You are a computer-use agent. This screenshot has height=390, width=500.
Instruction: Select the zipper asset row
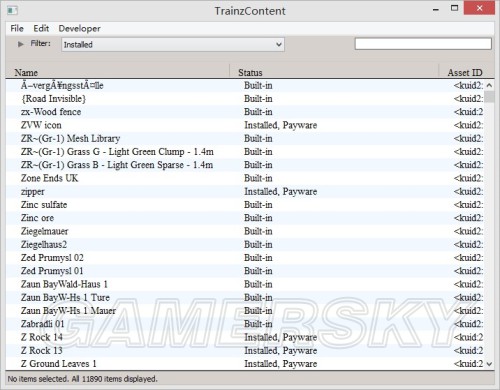click(x=245, y=192)
